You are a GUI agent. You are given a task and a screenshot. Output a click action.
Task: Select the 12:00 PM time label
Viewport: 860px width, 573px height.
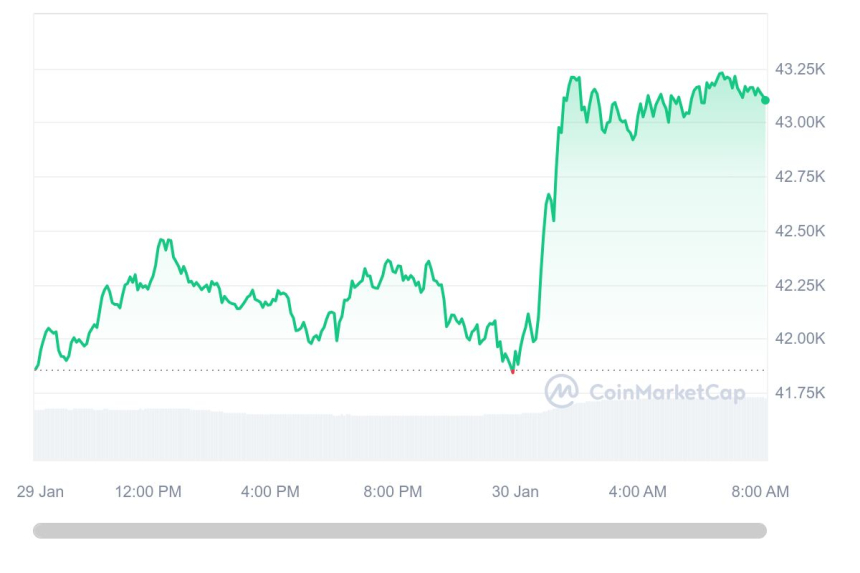[148, 492]
